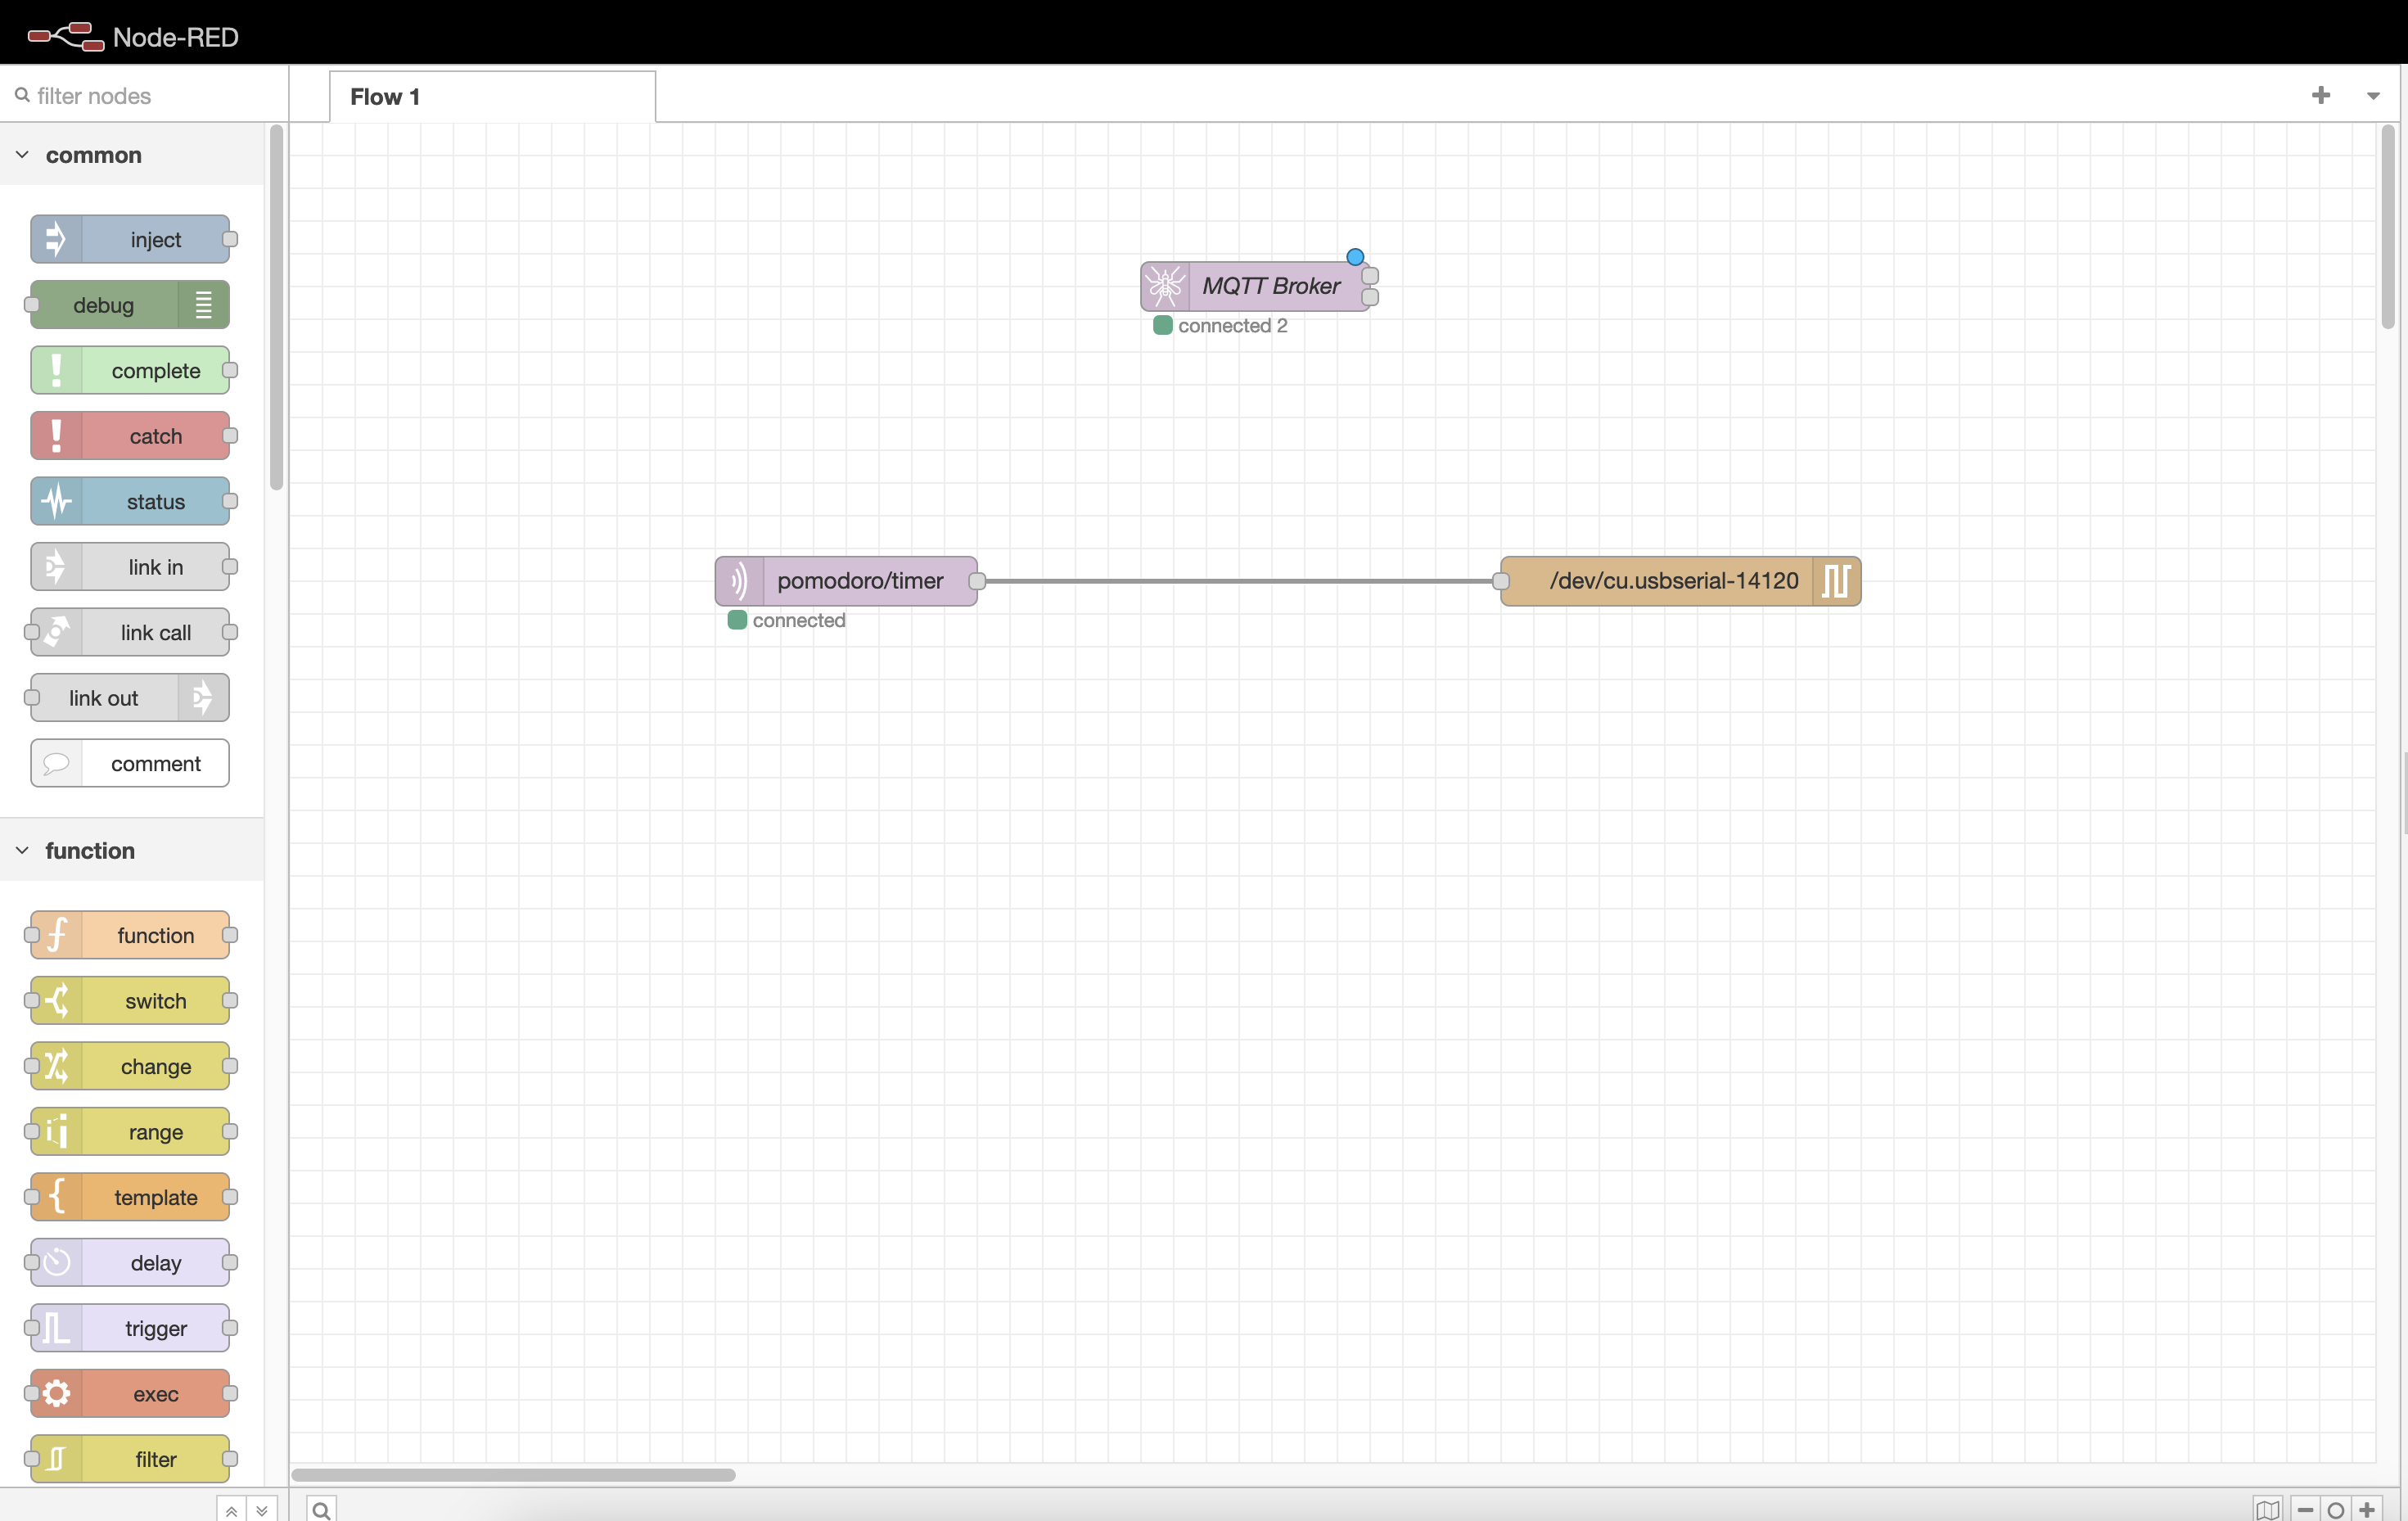Select the function node in the palette
The image size is (2408, 1521).
(x=129, y=935)
